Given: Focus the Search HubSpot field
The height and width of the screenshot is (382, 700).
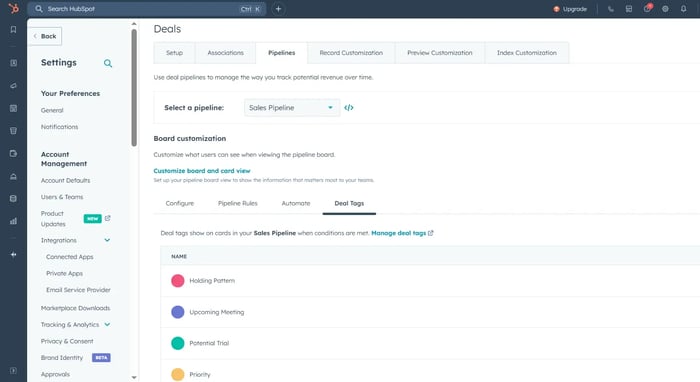Looking at the screenshot, I should point(147,9).
